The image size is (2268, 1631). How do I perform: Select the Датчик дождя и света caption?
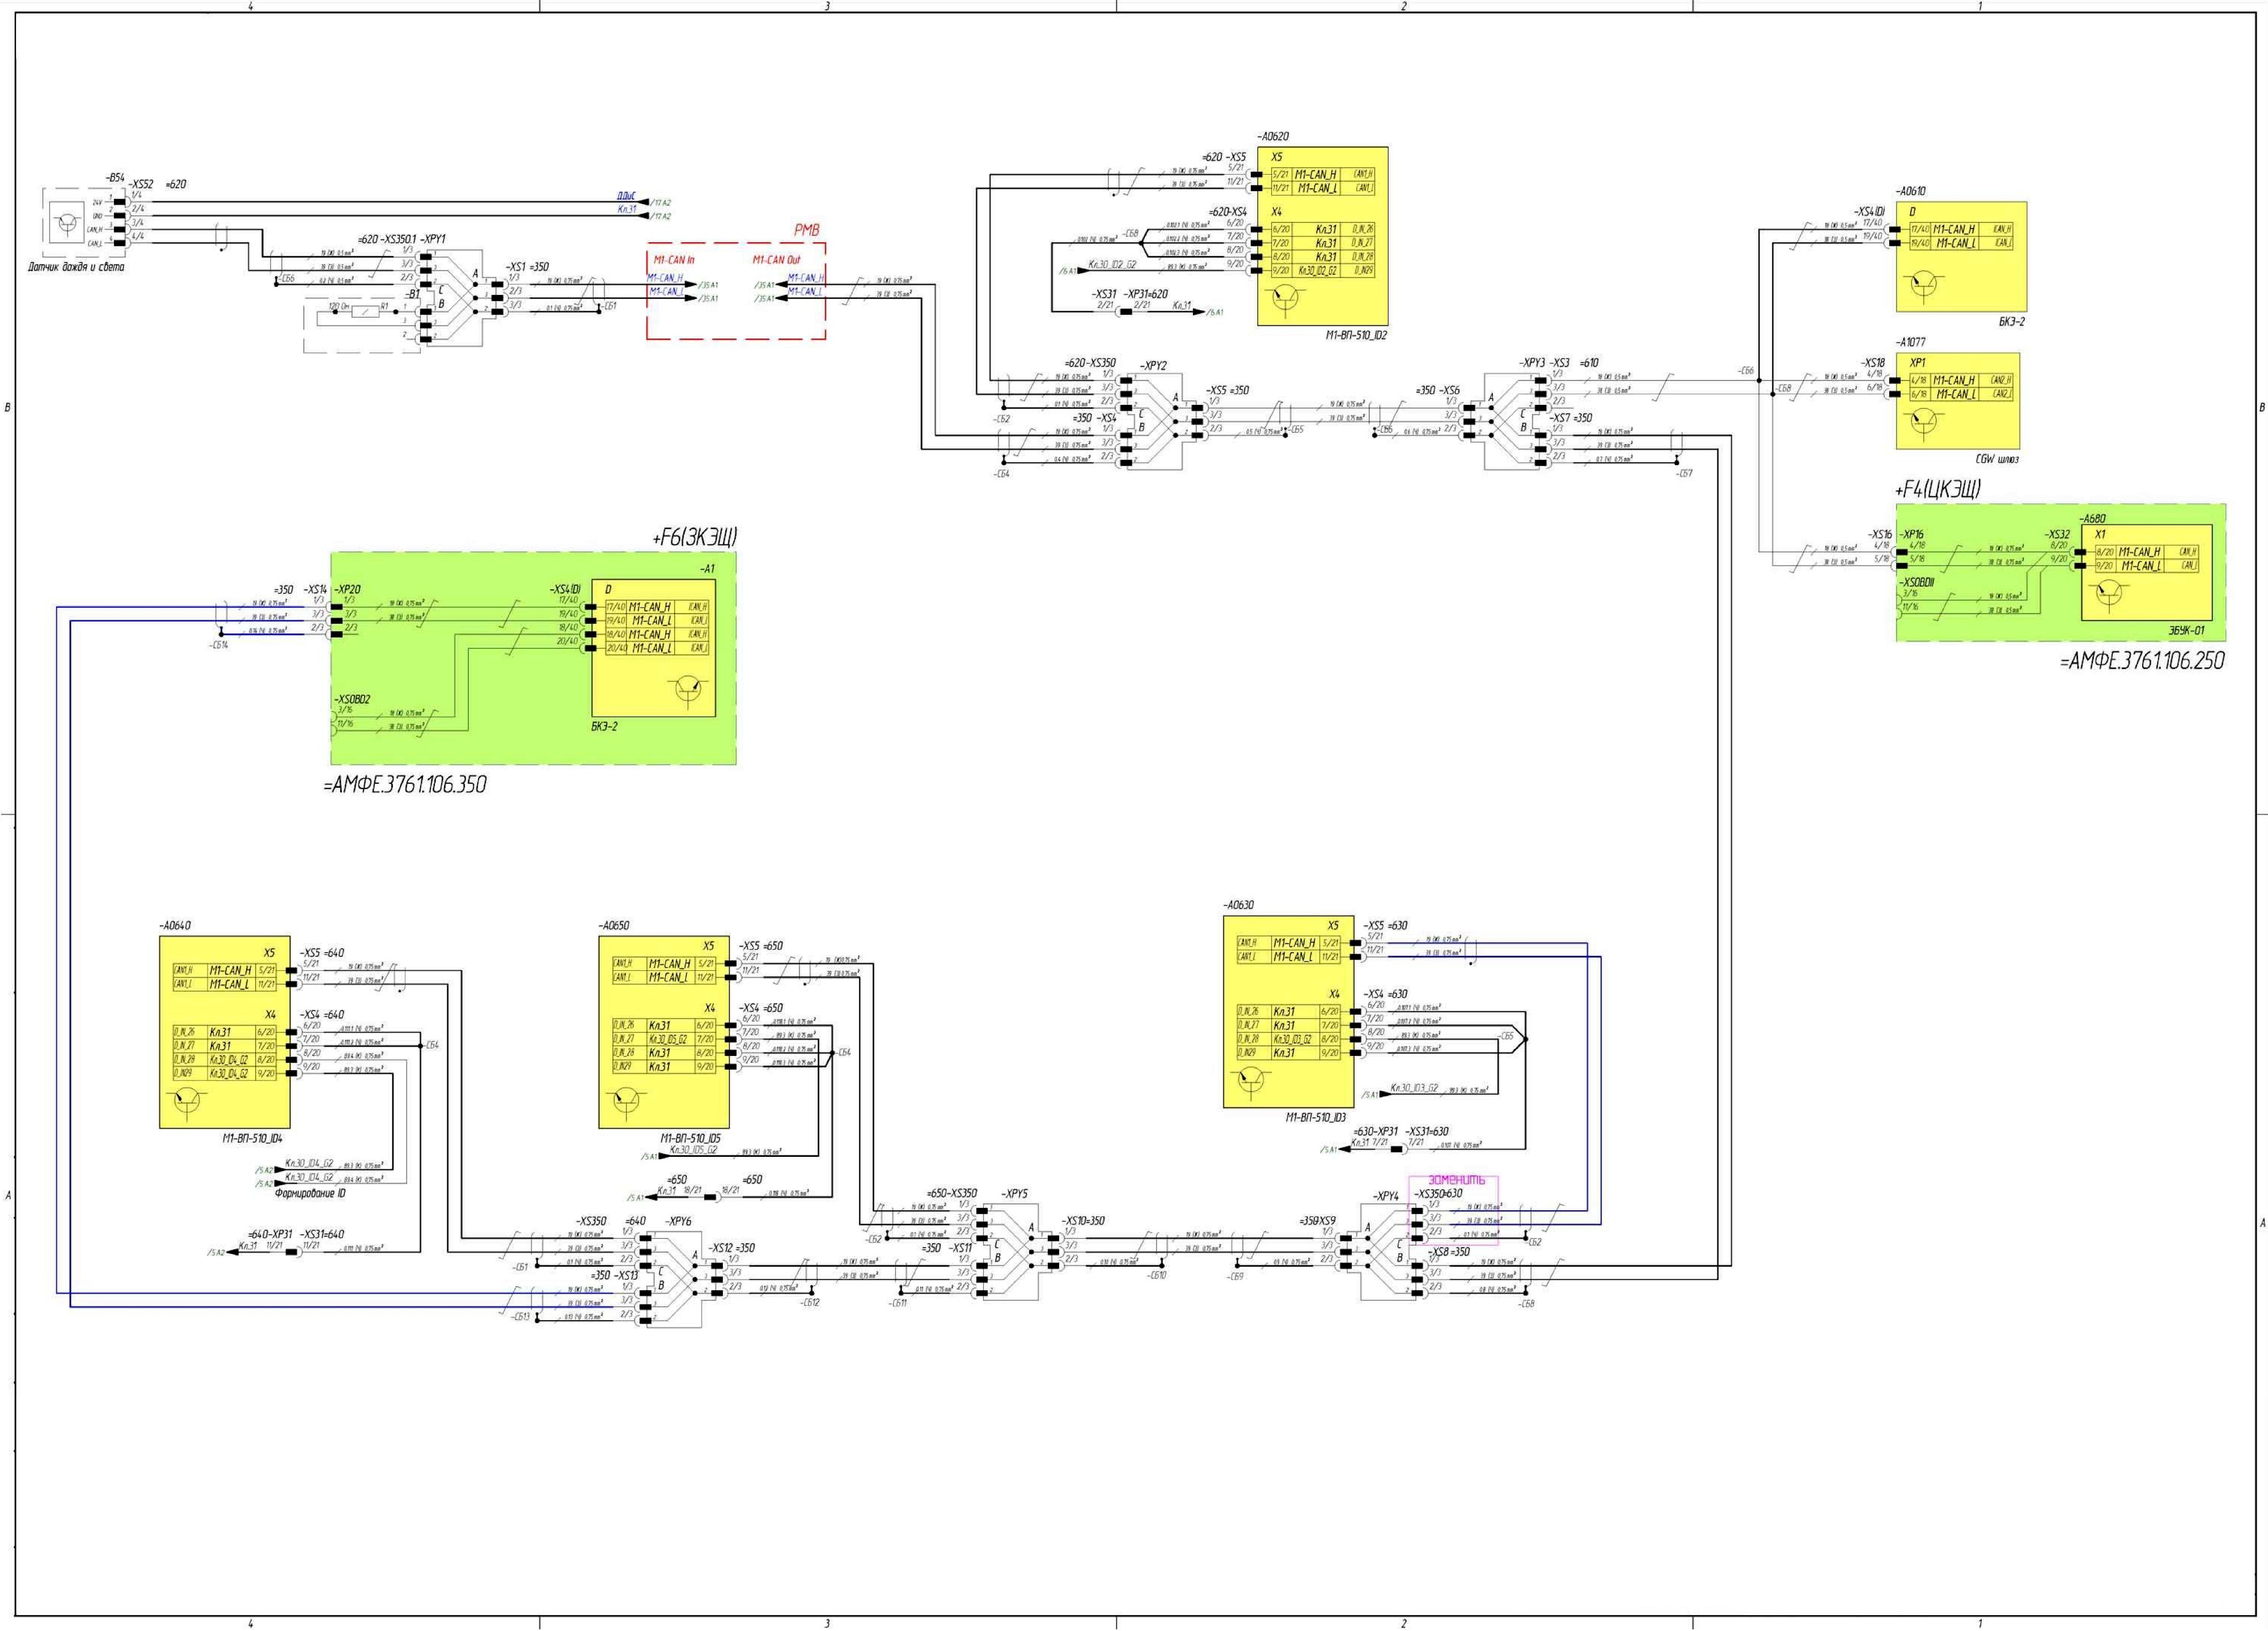pos(76,267)
